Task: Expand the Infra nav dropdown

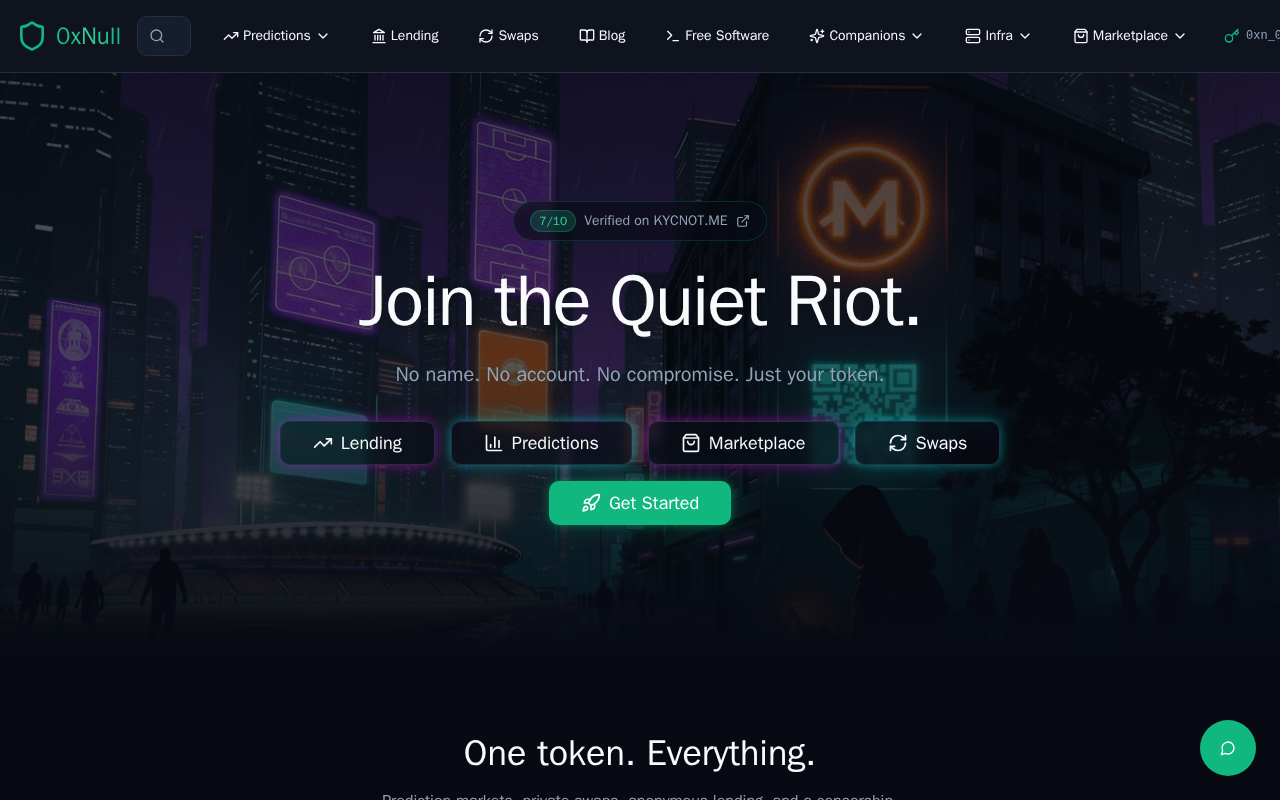Action: click(998, 36)
